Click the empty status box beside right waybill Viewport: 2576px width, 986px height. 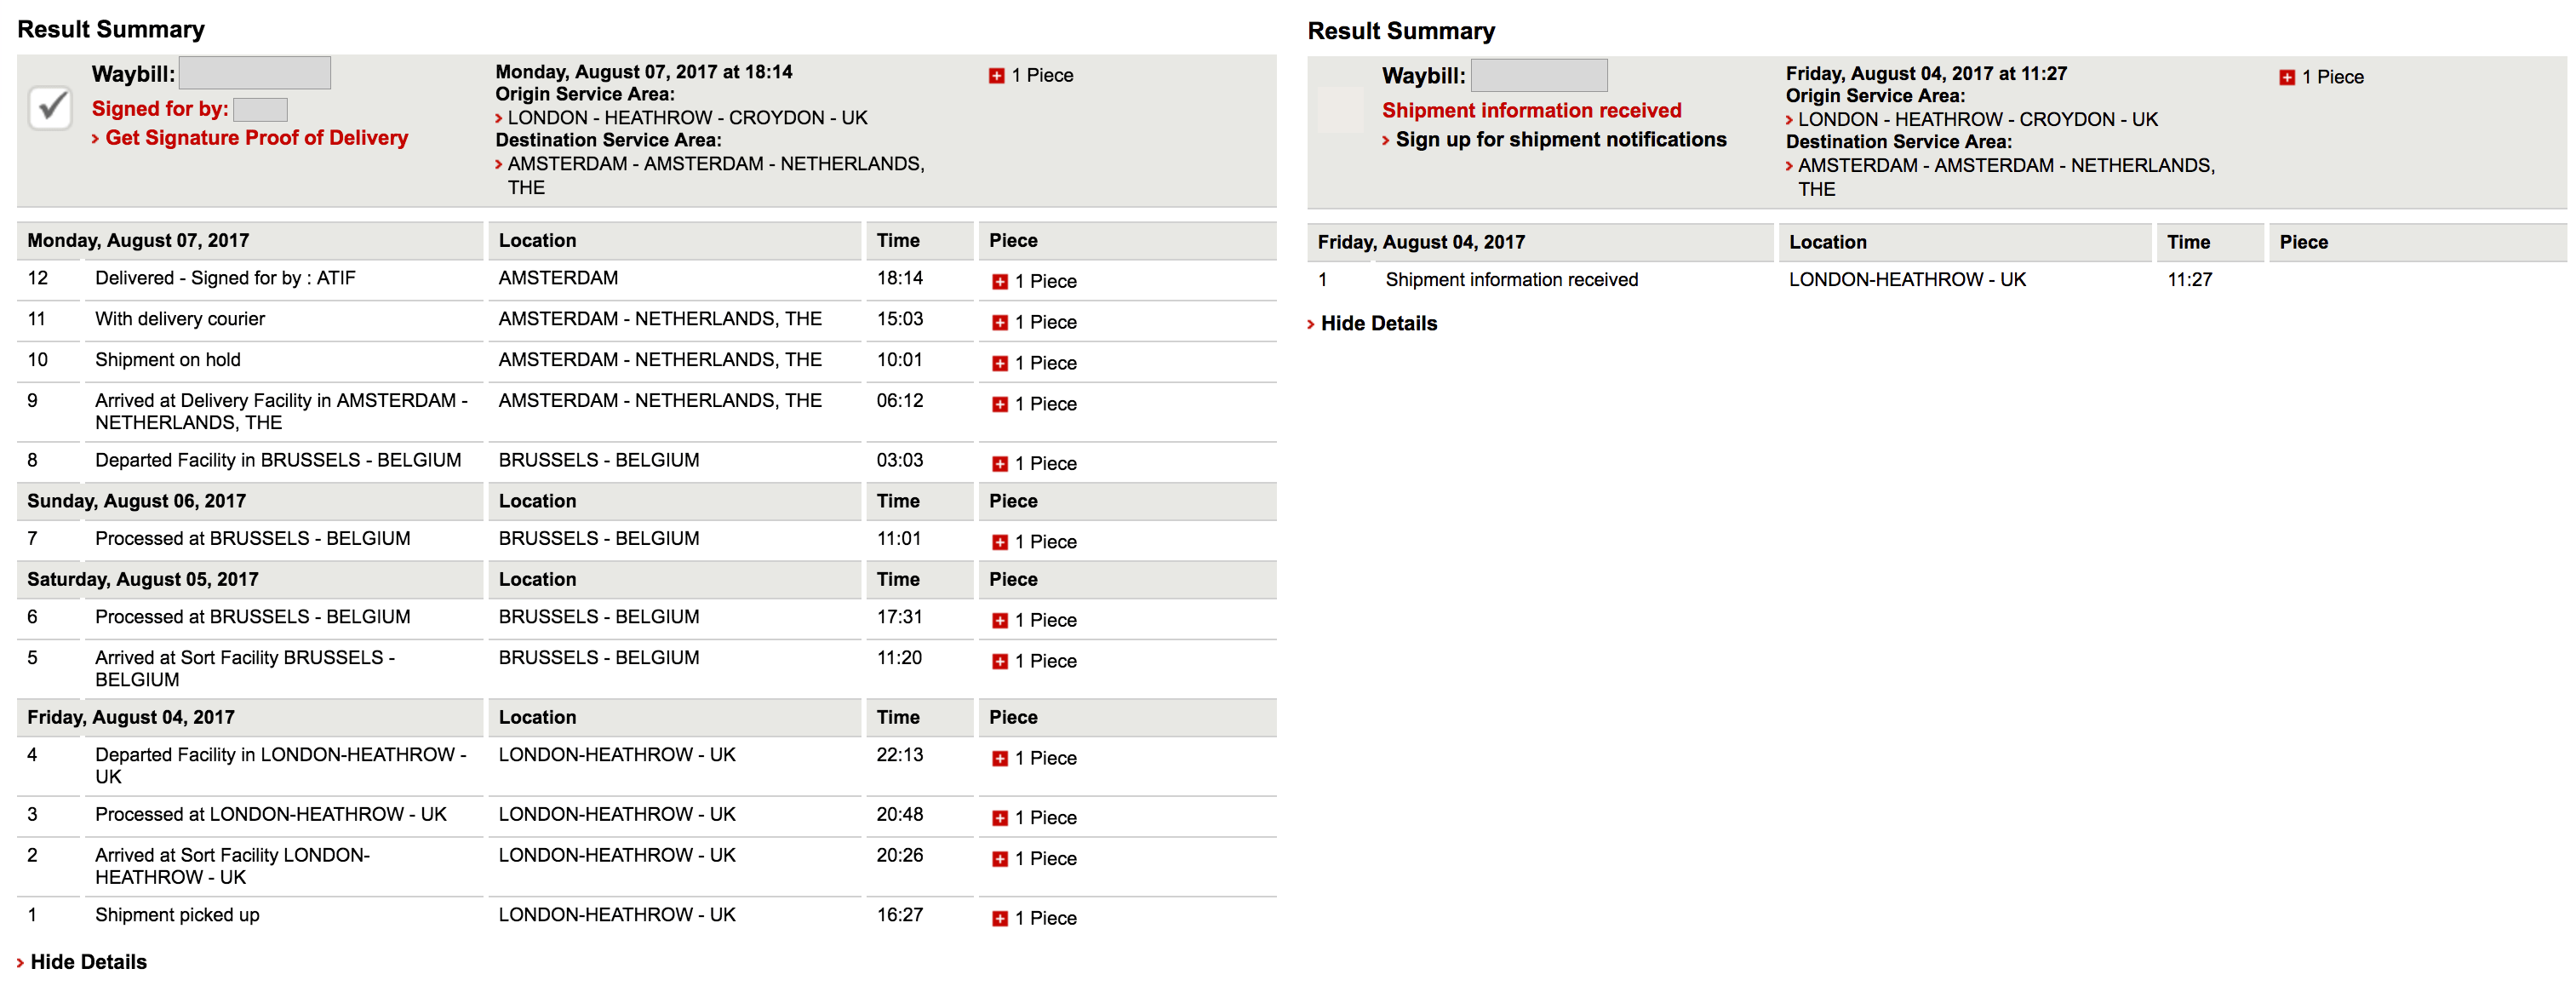tap(1340, 110)
